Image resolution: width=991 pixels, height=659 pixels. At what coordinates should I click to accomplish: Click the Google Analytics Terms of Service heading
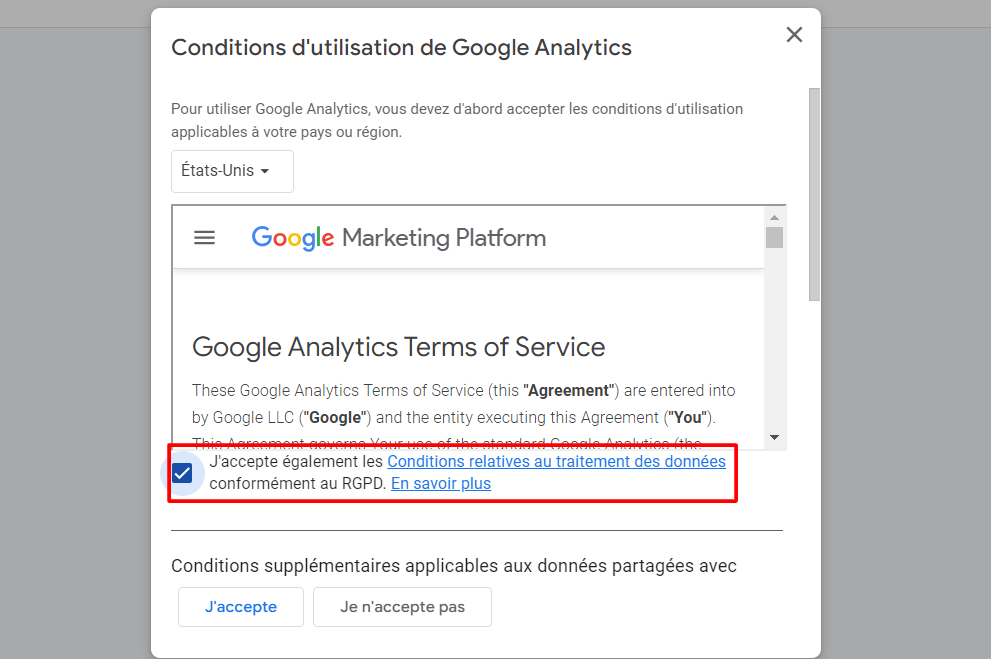(398, 347)
